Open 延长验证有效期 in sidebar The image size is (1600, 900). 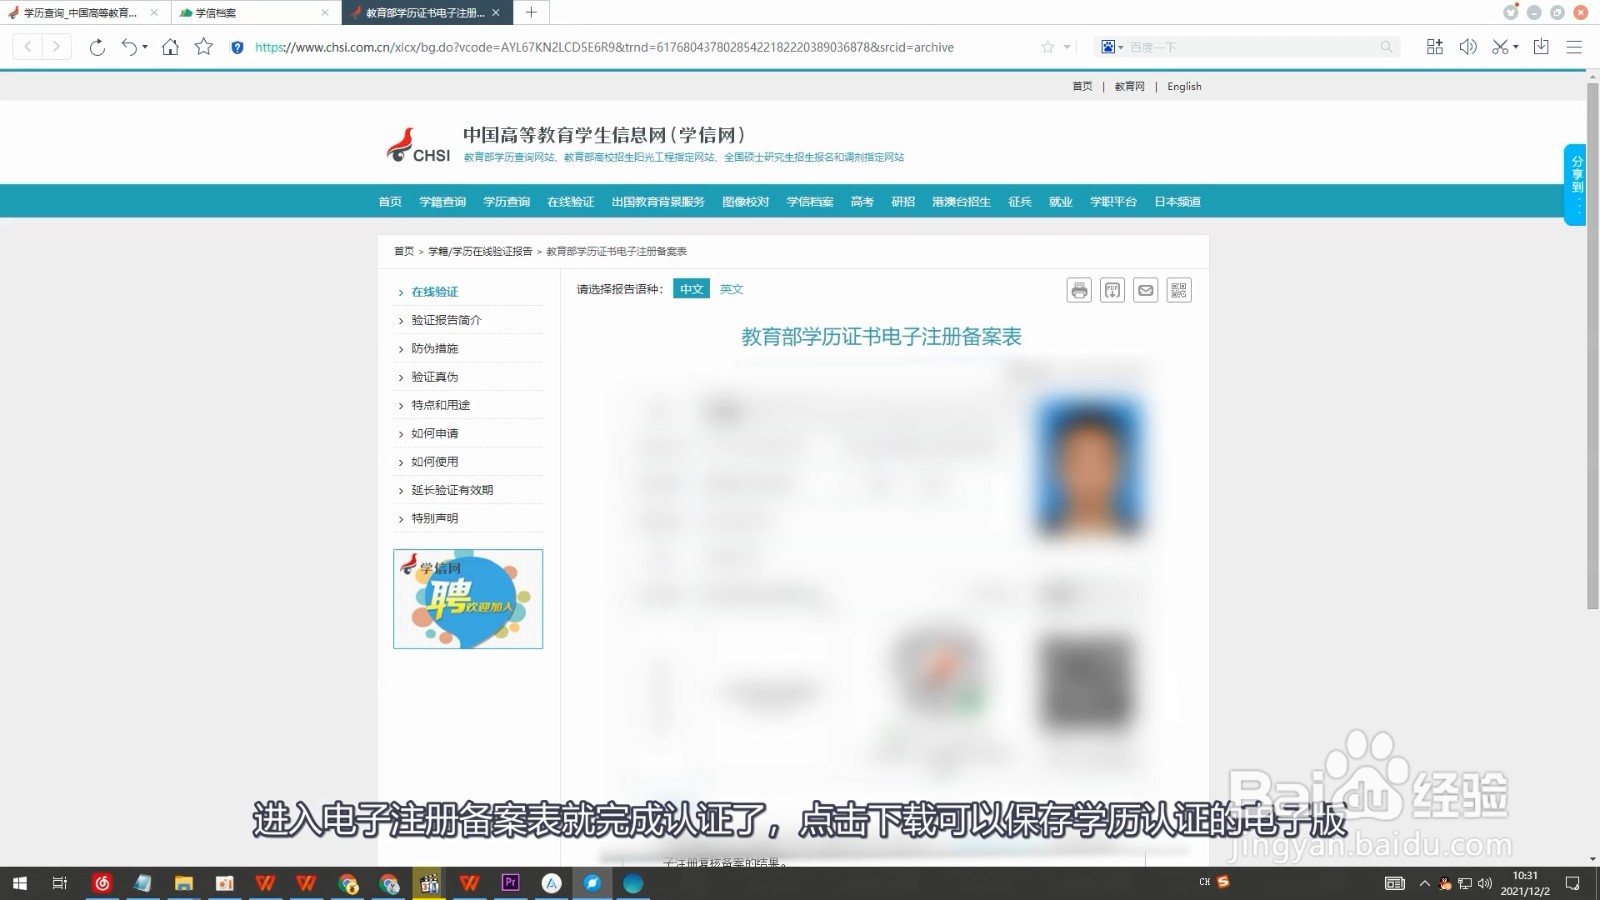tap(452, 490)
